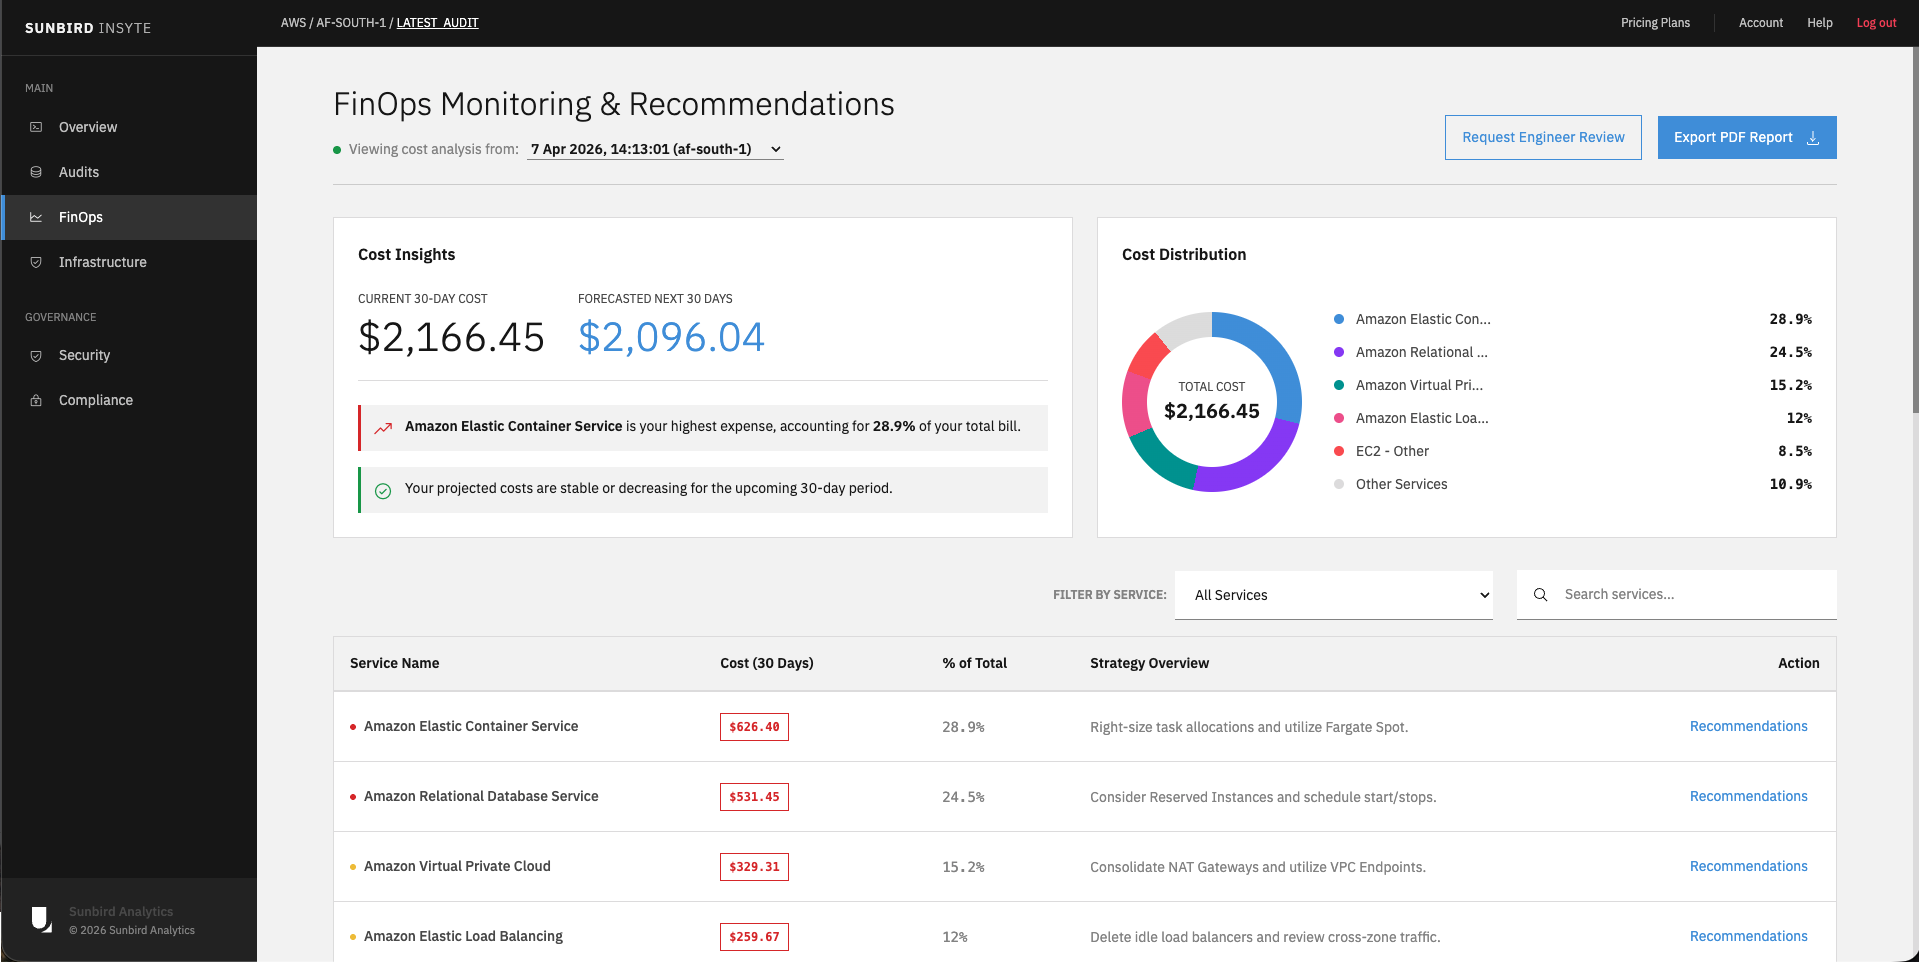Viewport: 1919px width, 962px height.
Task: Open Recommendations for Amazon Relational Database Service
Action: (1748, 796)
